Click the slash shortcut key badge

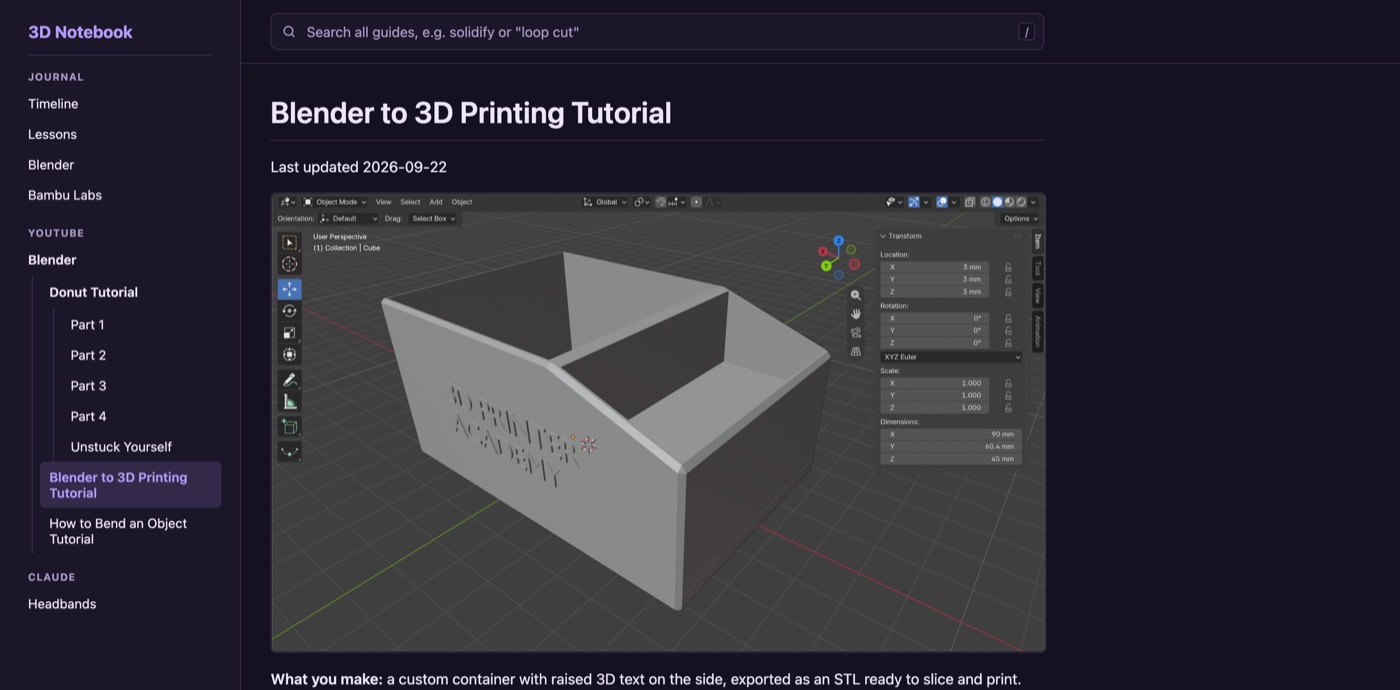pos(1026,32)
